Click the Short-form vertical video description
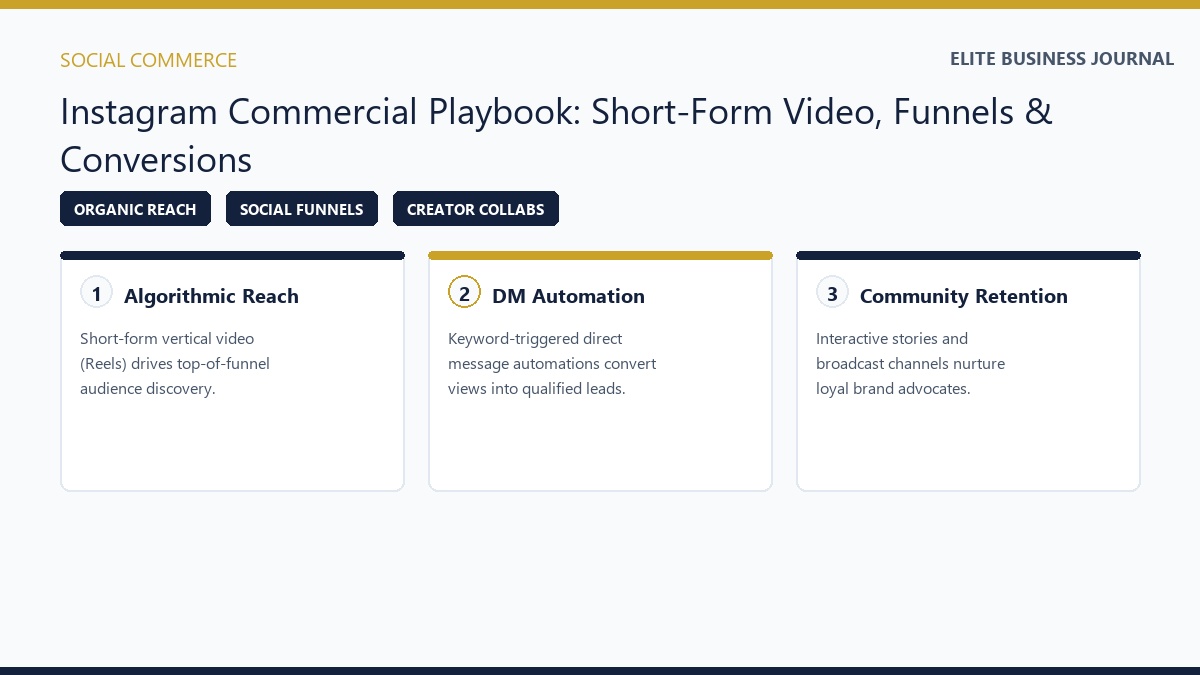Viewport: 1200px width, 675px height. [x=175, y=363]
